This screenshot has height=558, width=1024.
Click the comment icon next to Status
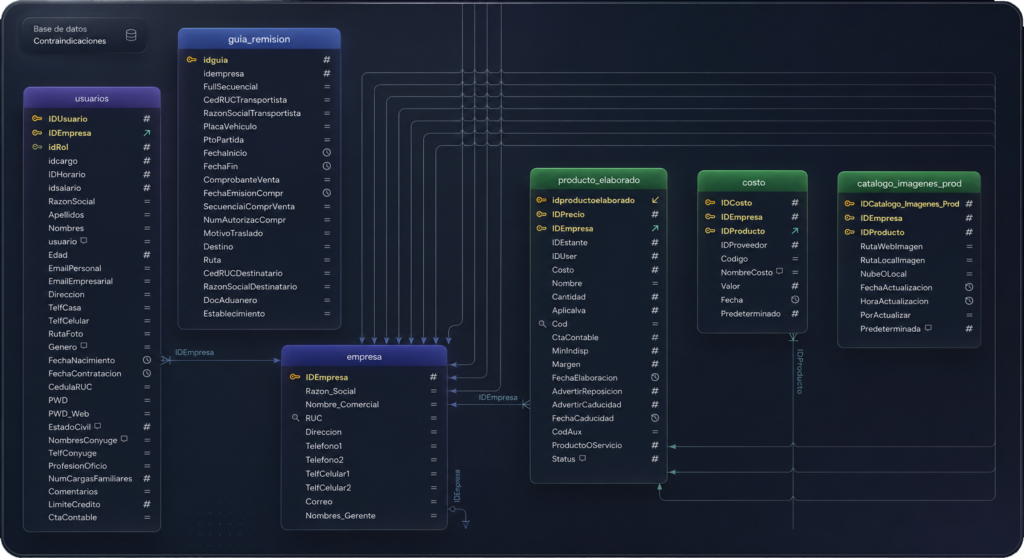coord(583,458)
